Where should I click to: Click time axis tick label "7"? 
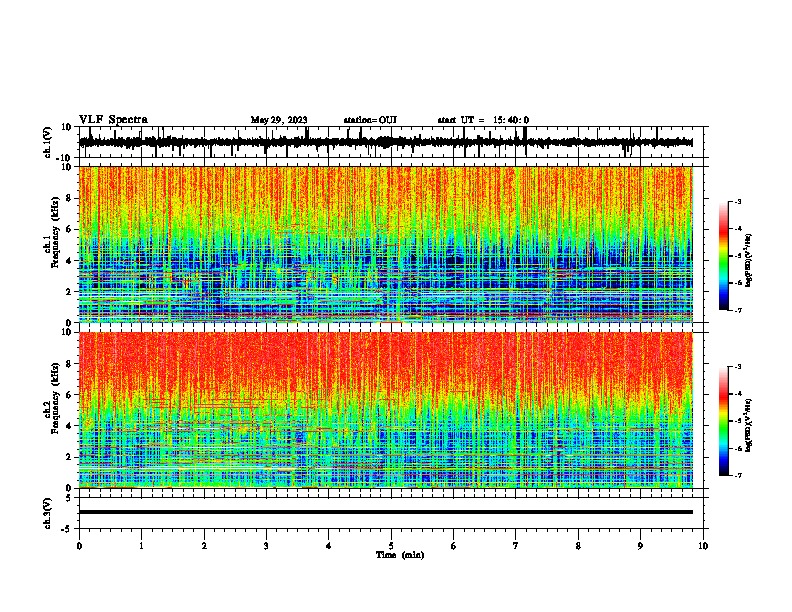516,546
